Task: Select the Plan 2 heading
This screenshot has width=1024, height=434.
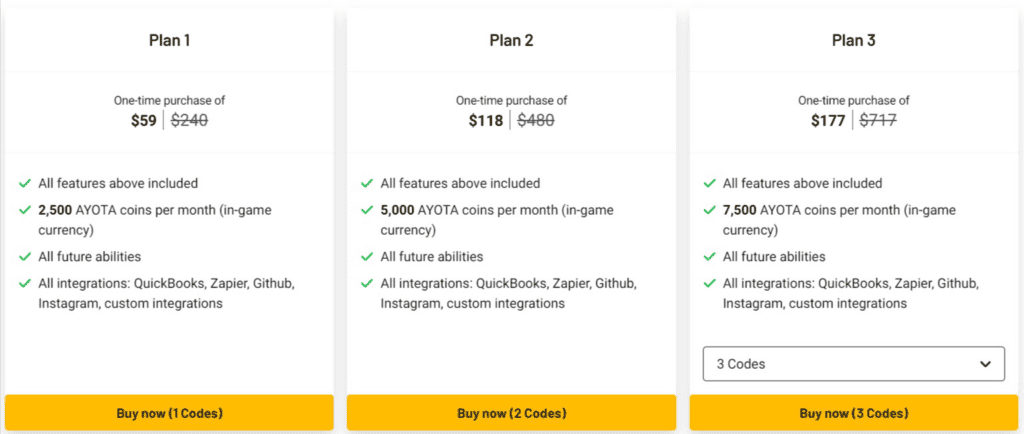Action: 511,40
